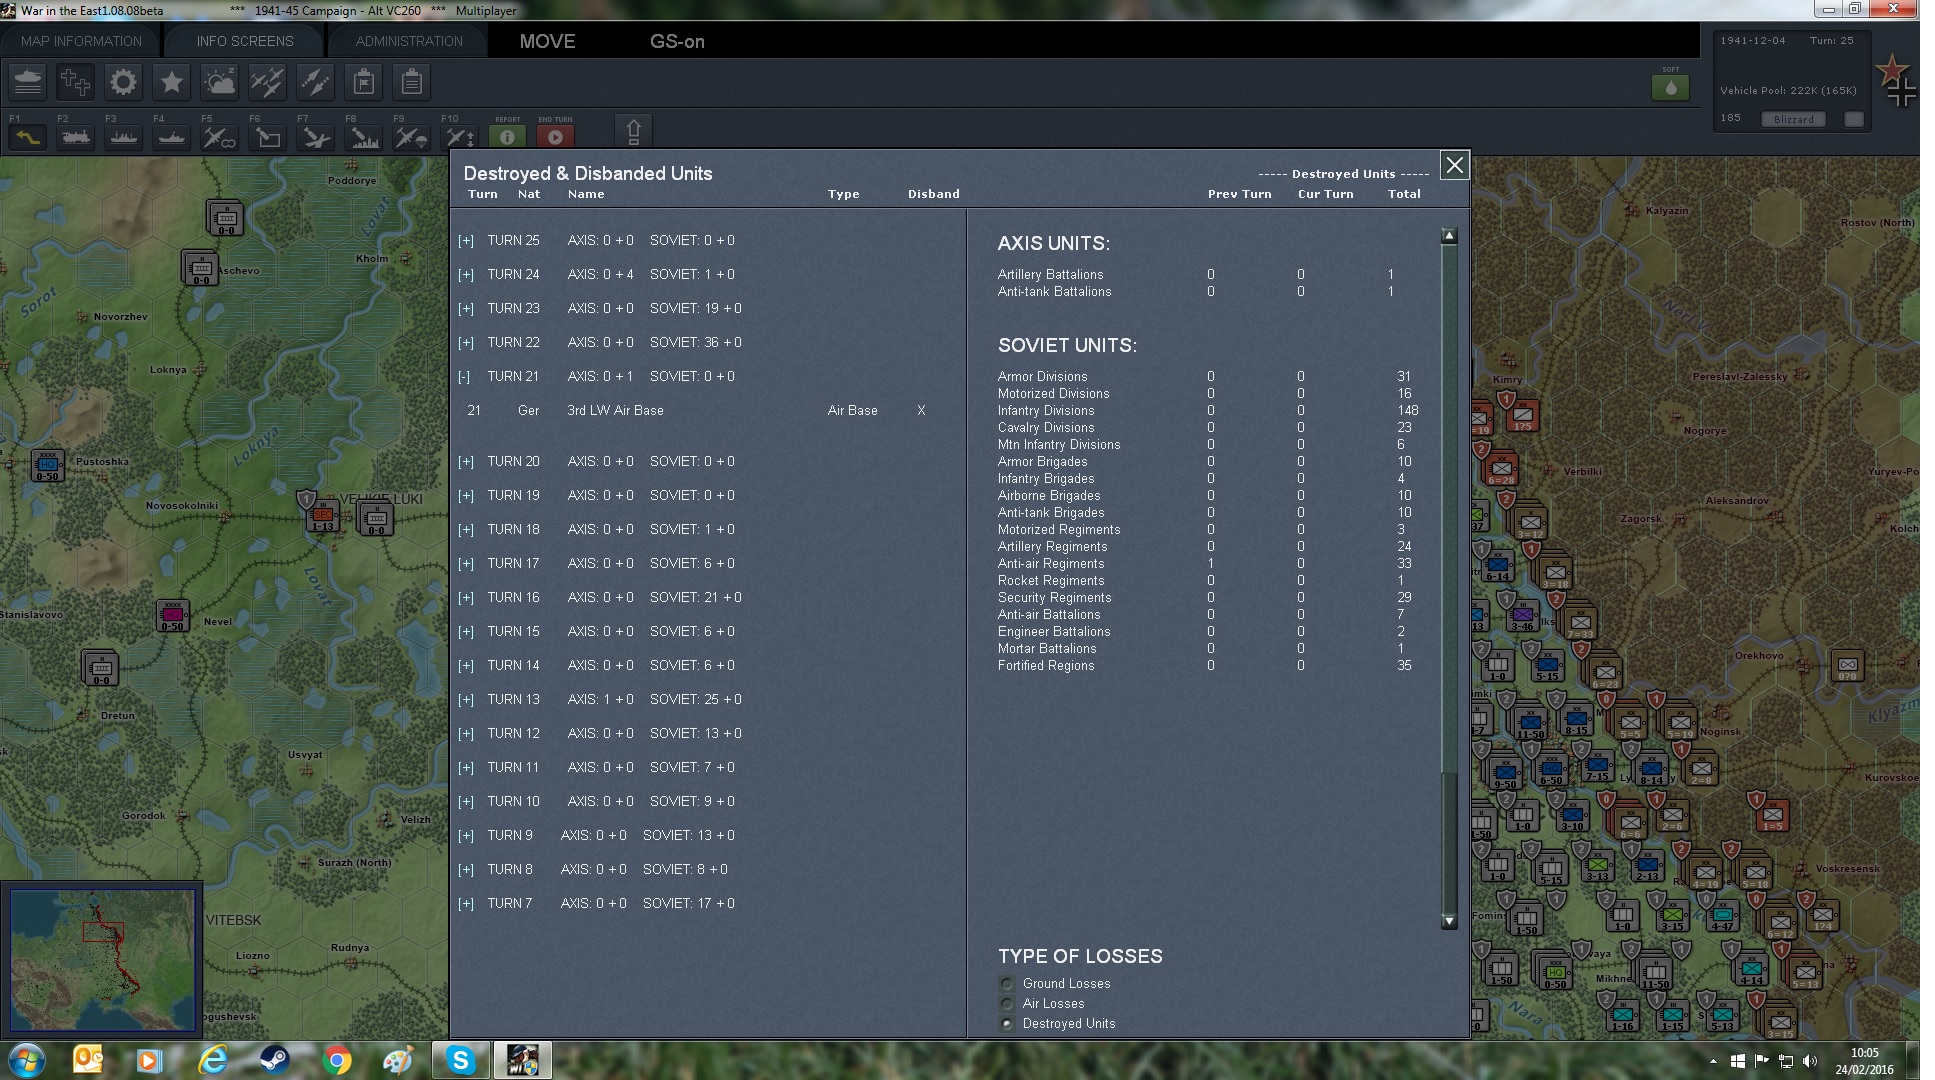Viewport: 1935px width, 1080px height.
Task: Open Google Chrome from the taskbar
Action: pos(337,1060)
